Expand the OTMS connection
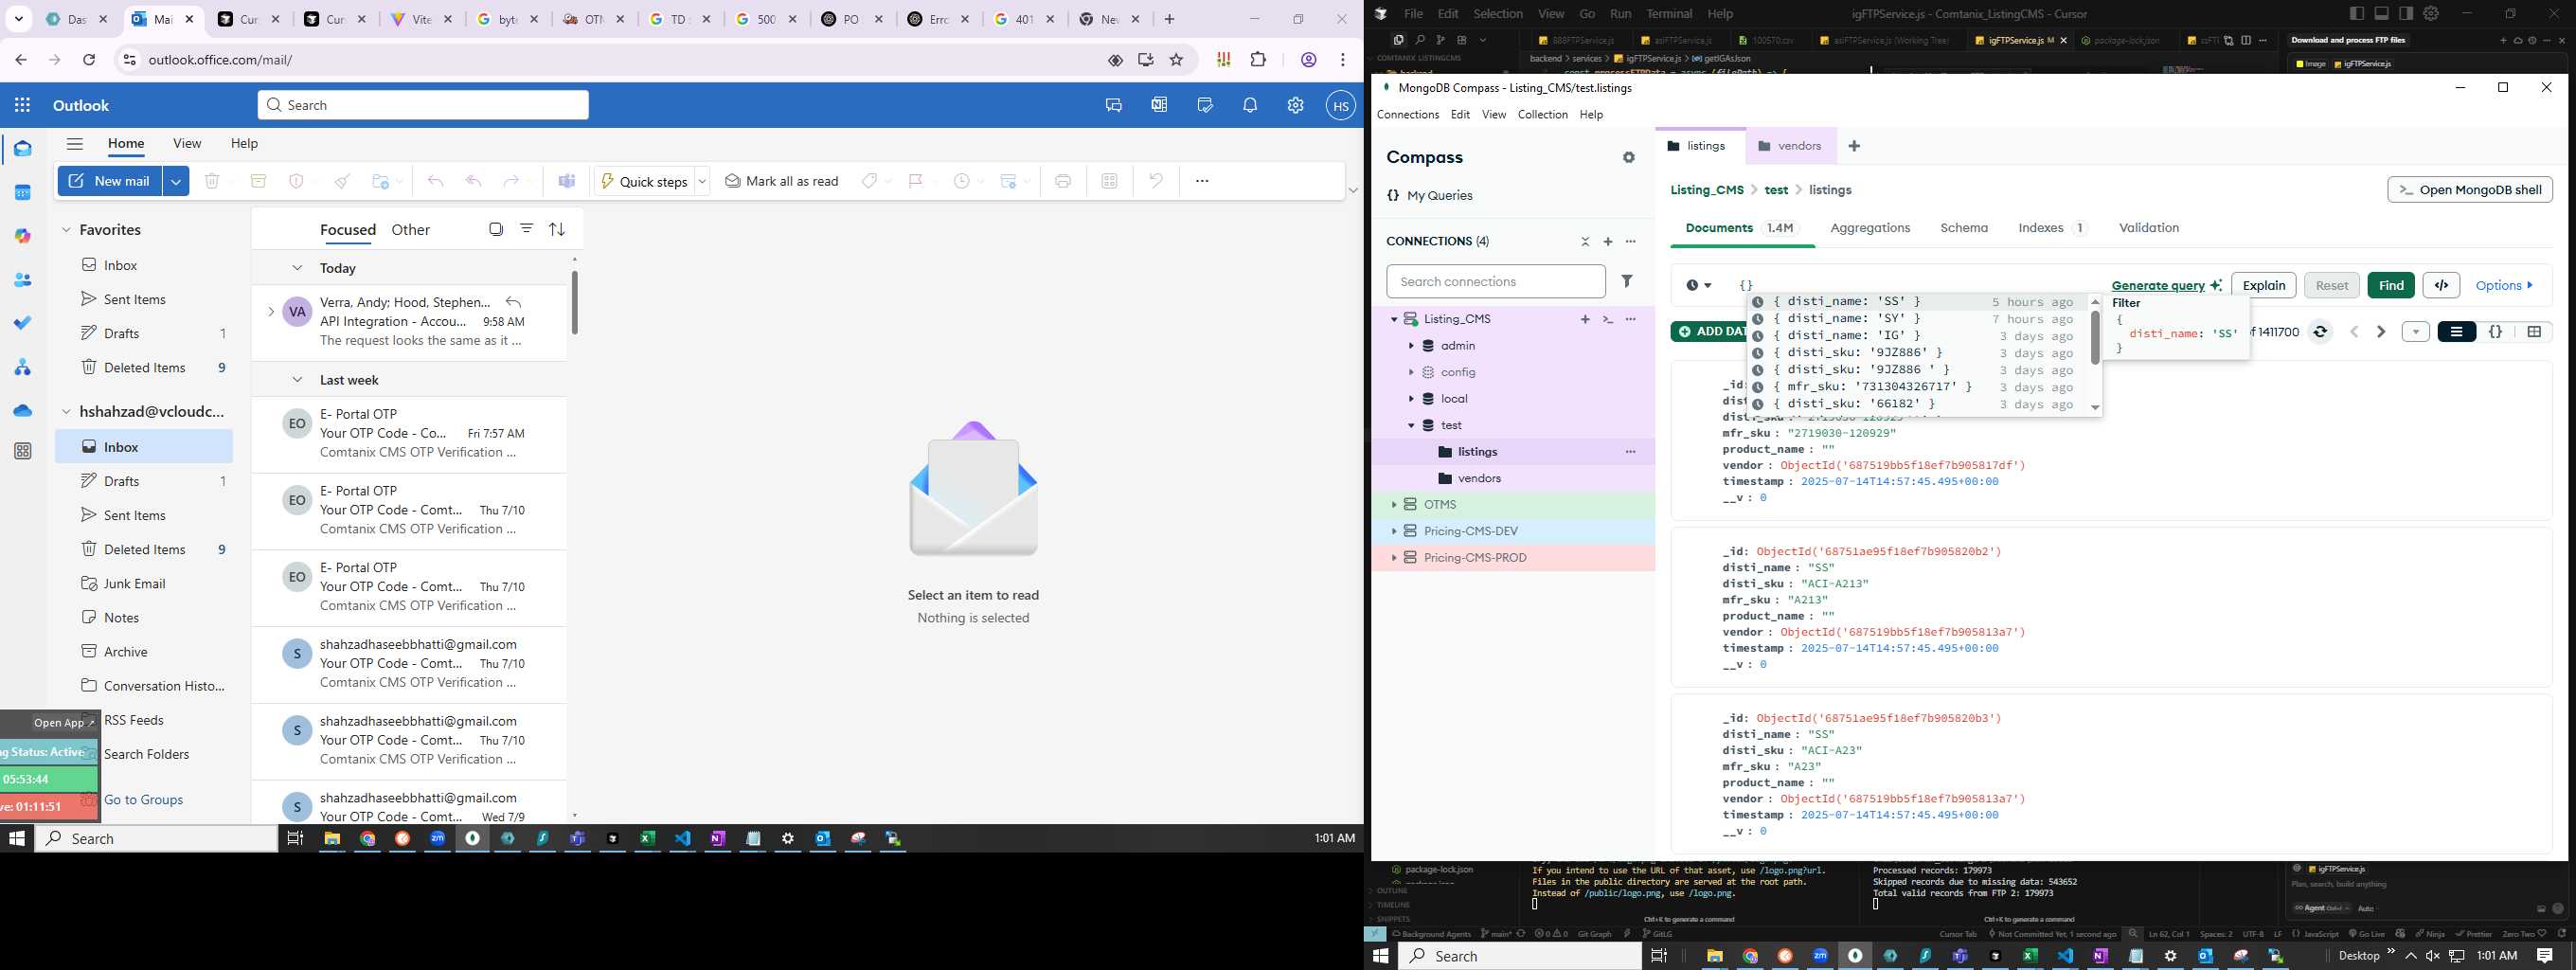This screenshot has width=2576, height=970. [x=1393, y=505]
